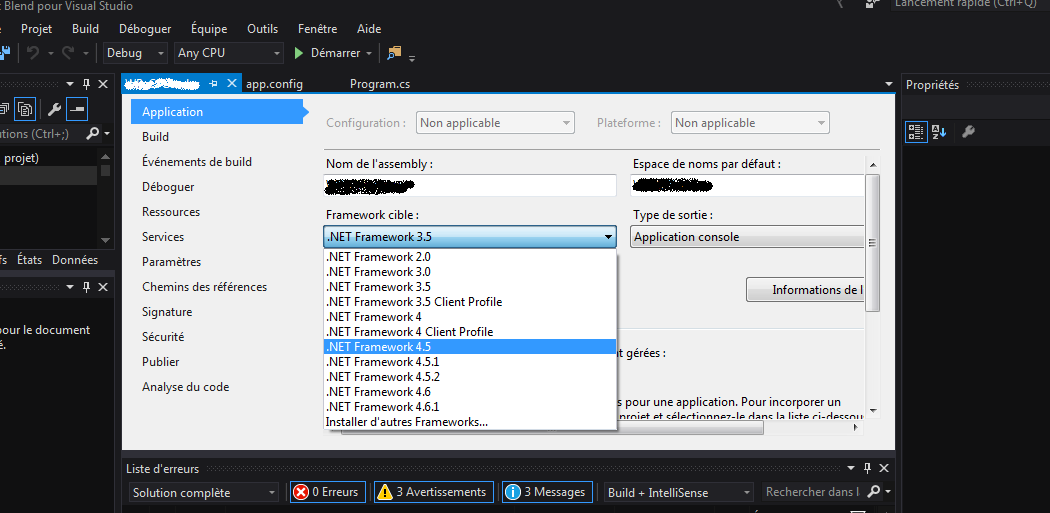Click the feedback person icon near Quick Launch

click(871, 4)
